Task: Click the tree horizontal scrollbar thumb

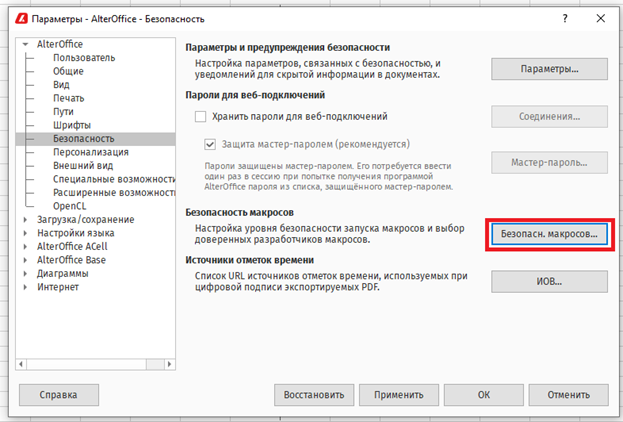Action: 155,364
